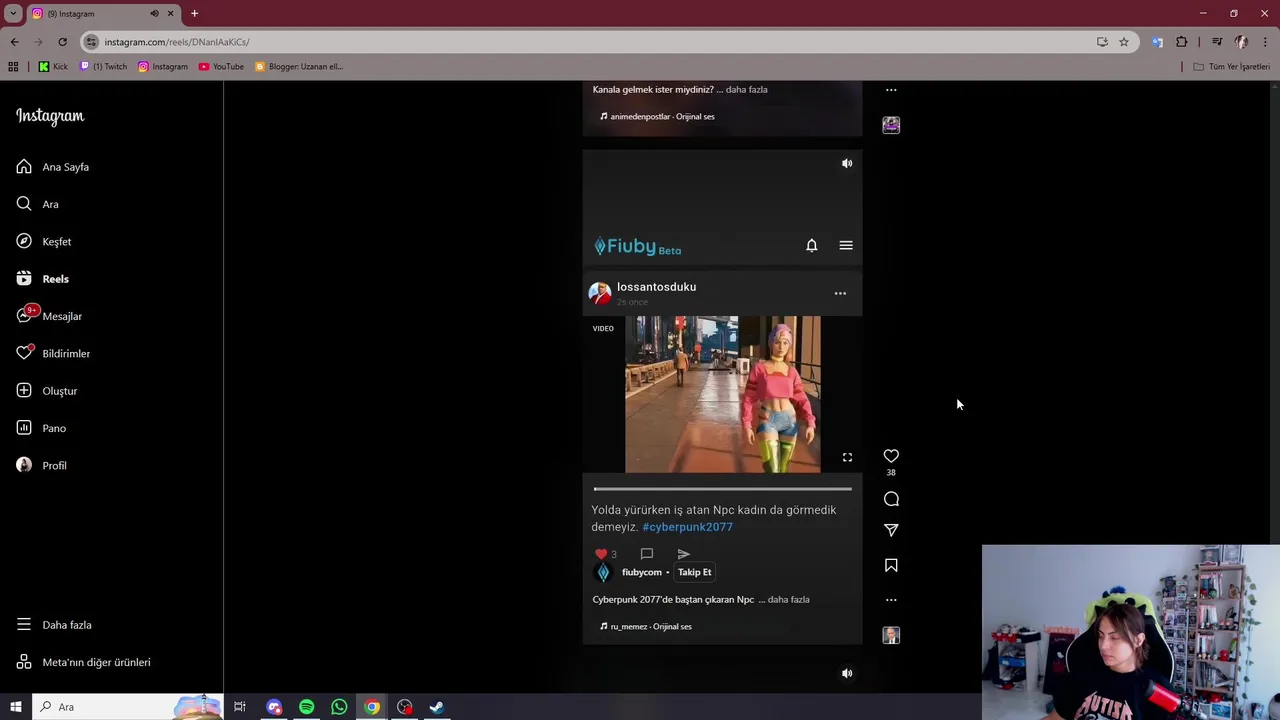The image size is (1280, 720).
Task: Open Tüm Yer İşaretleri folder
Action: coord(1232,66)
